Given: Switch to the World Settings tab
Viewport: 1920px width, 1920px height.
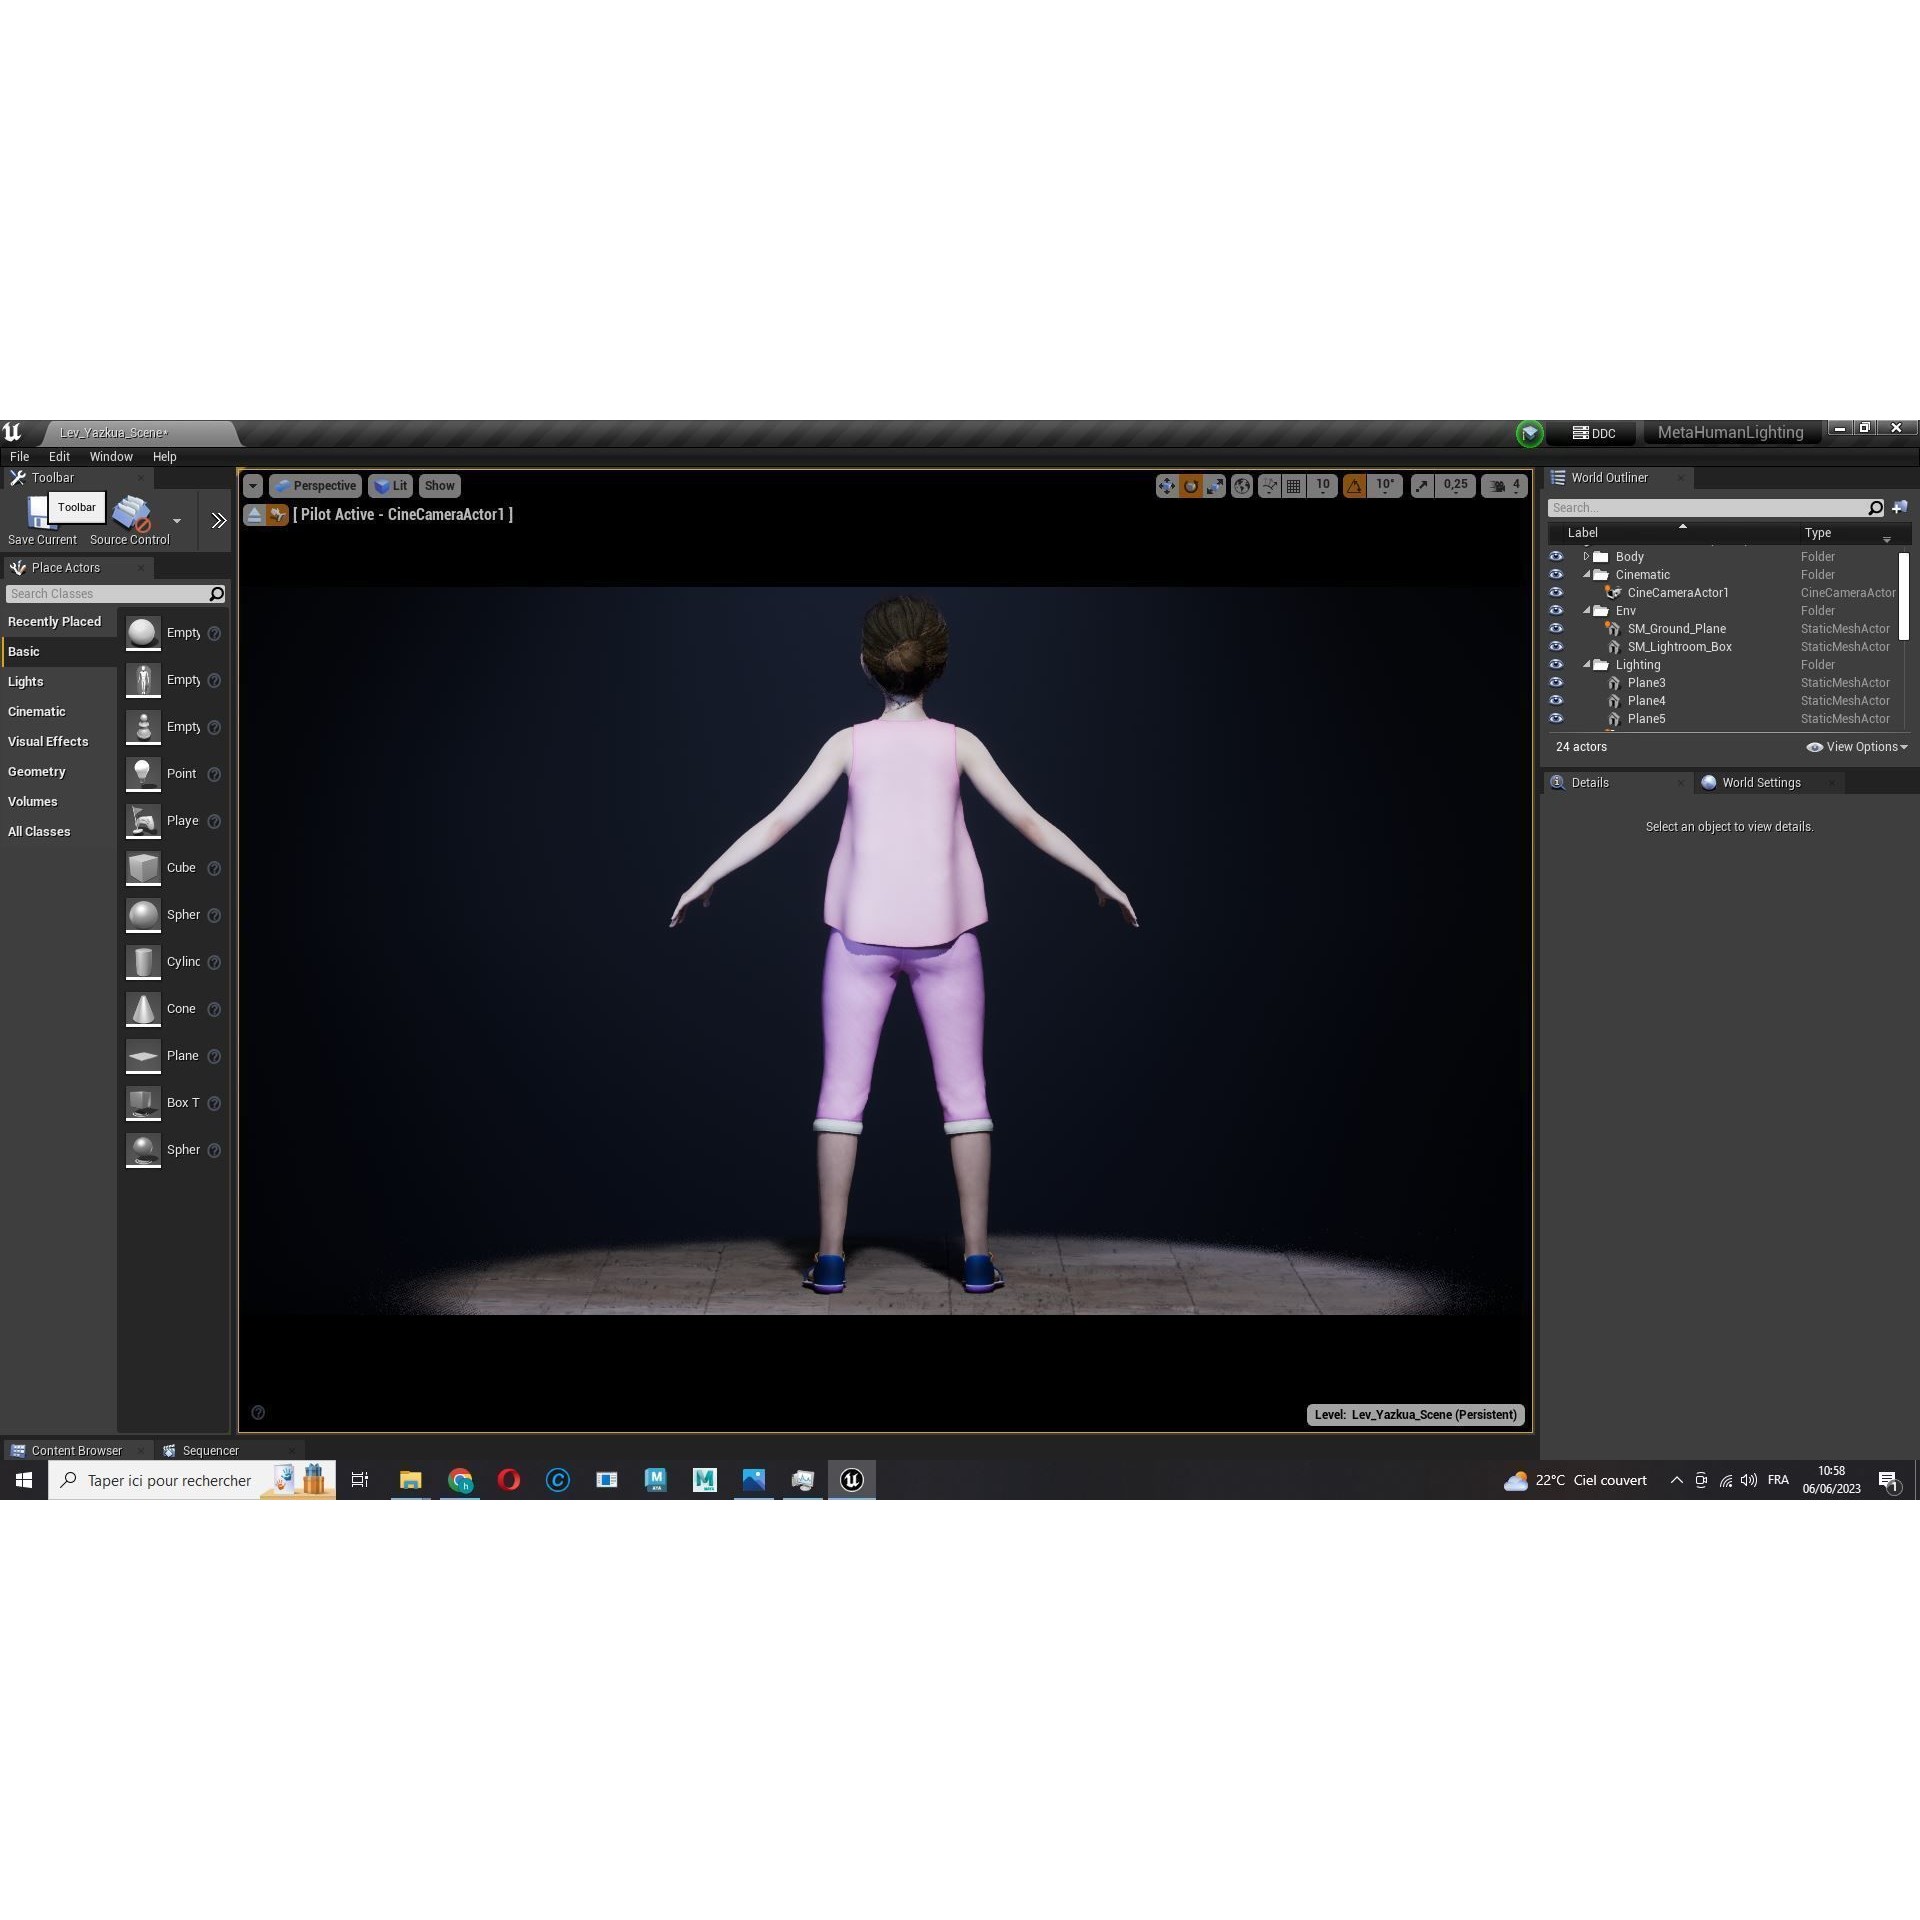Looking at the screenshot, I should point(1760,782).
